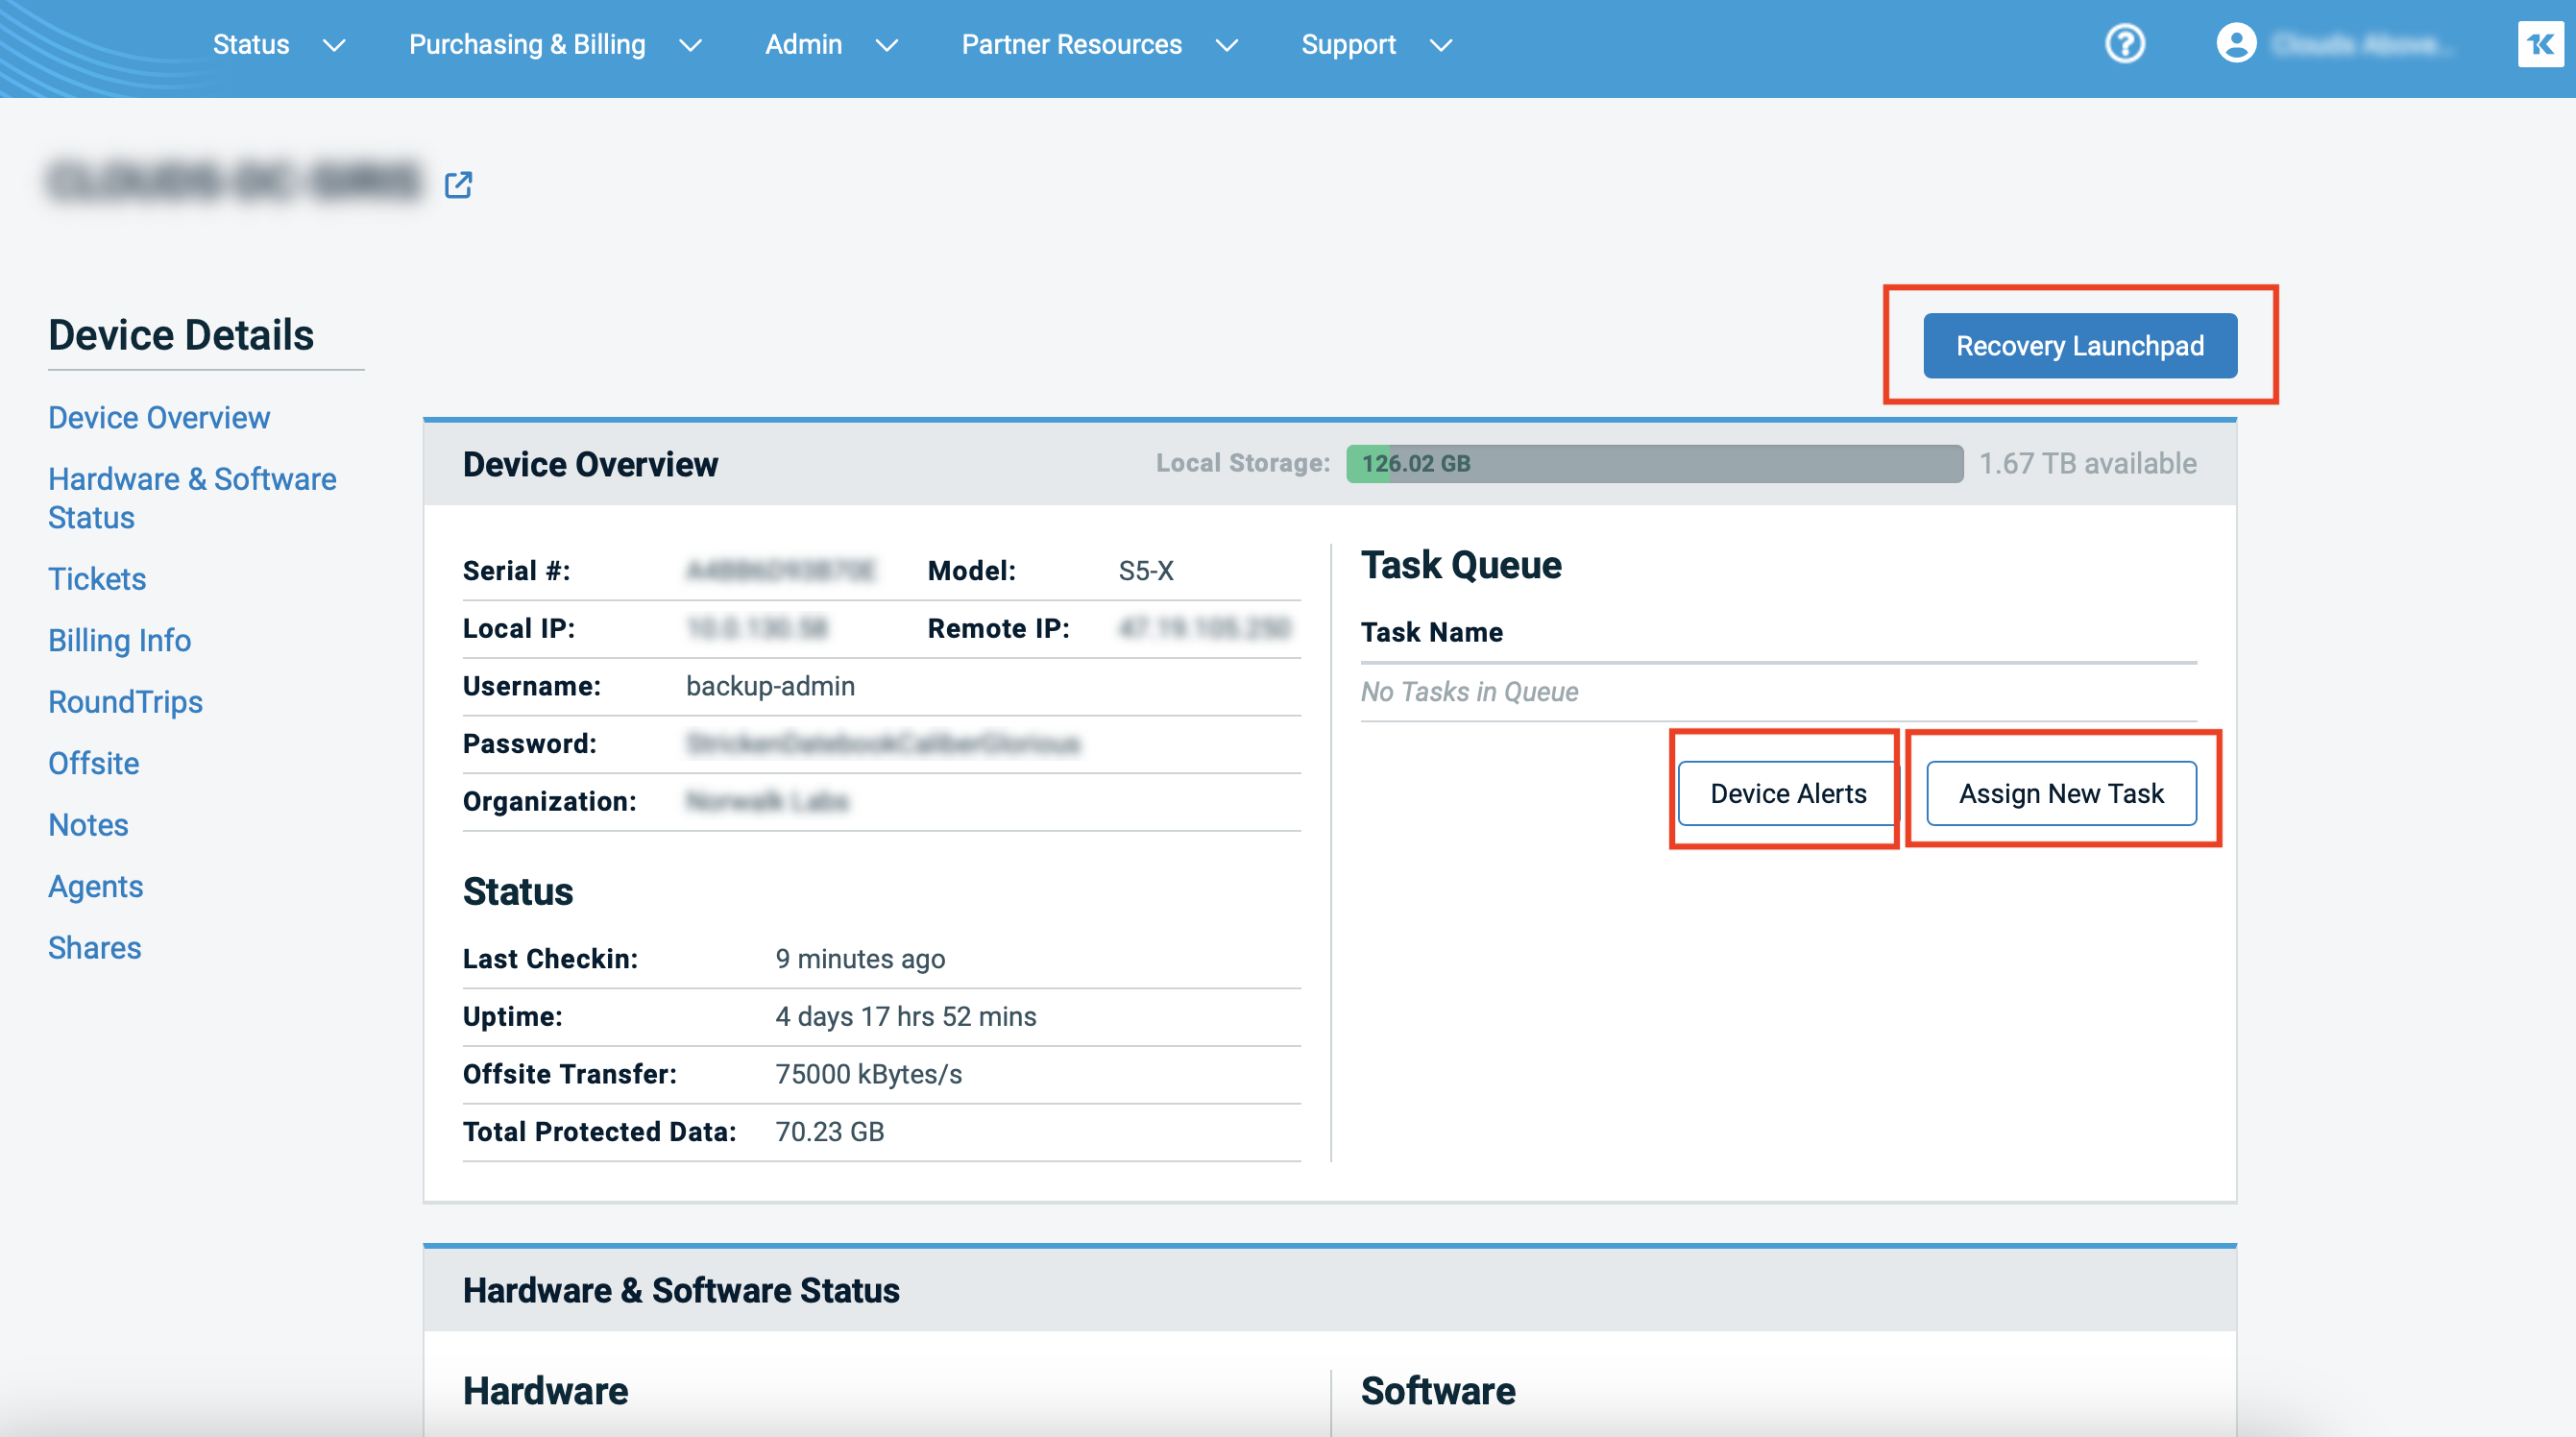The width and height of the screenshot is (2576, 1437).
Task: Open the Support menu
Action: coord(1347,45)
